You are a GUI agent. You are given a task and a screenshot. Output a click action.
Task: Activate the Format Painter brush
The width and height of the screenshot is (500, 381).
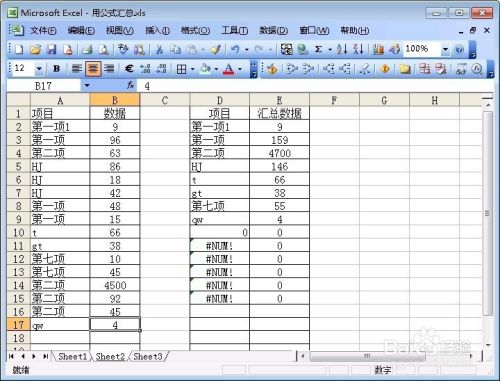(x=216, y=50)
